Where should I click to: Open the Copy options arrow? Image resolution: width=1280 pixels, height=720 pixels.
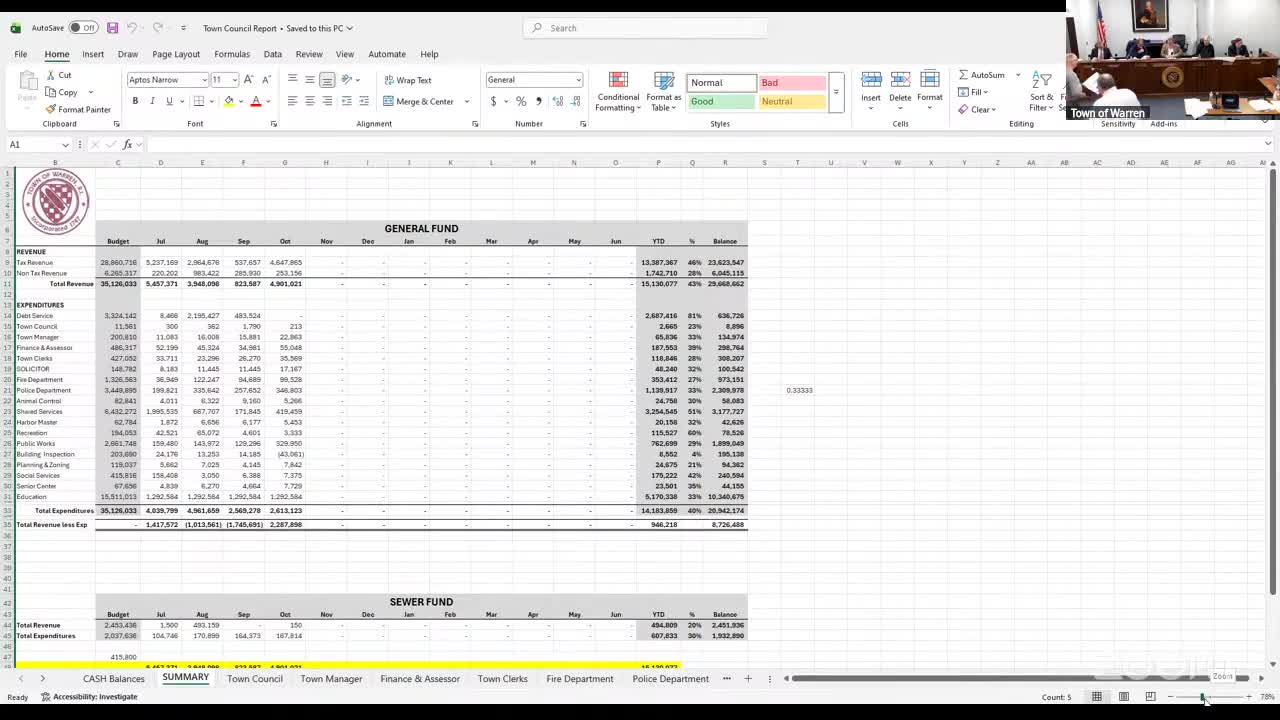90,92
